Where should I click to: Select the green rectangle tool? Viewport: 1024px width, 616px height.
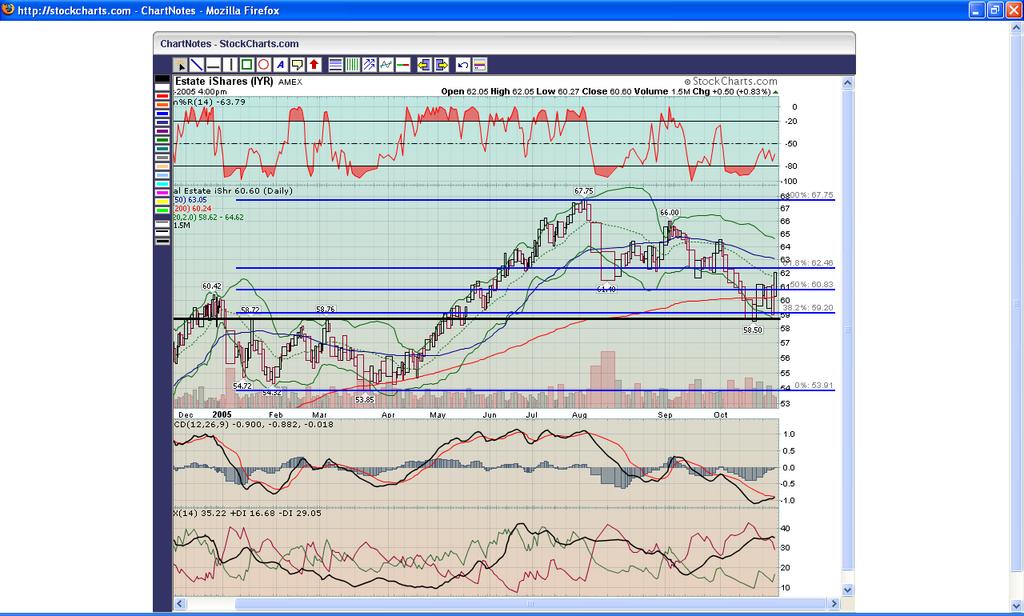(x=247, y=65)
